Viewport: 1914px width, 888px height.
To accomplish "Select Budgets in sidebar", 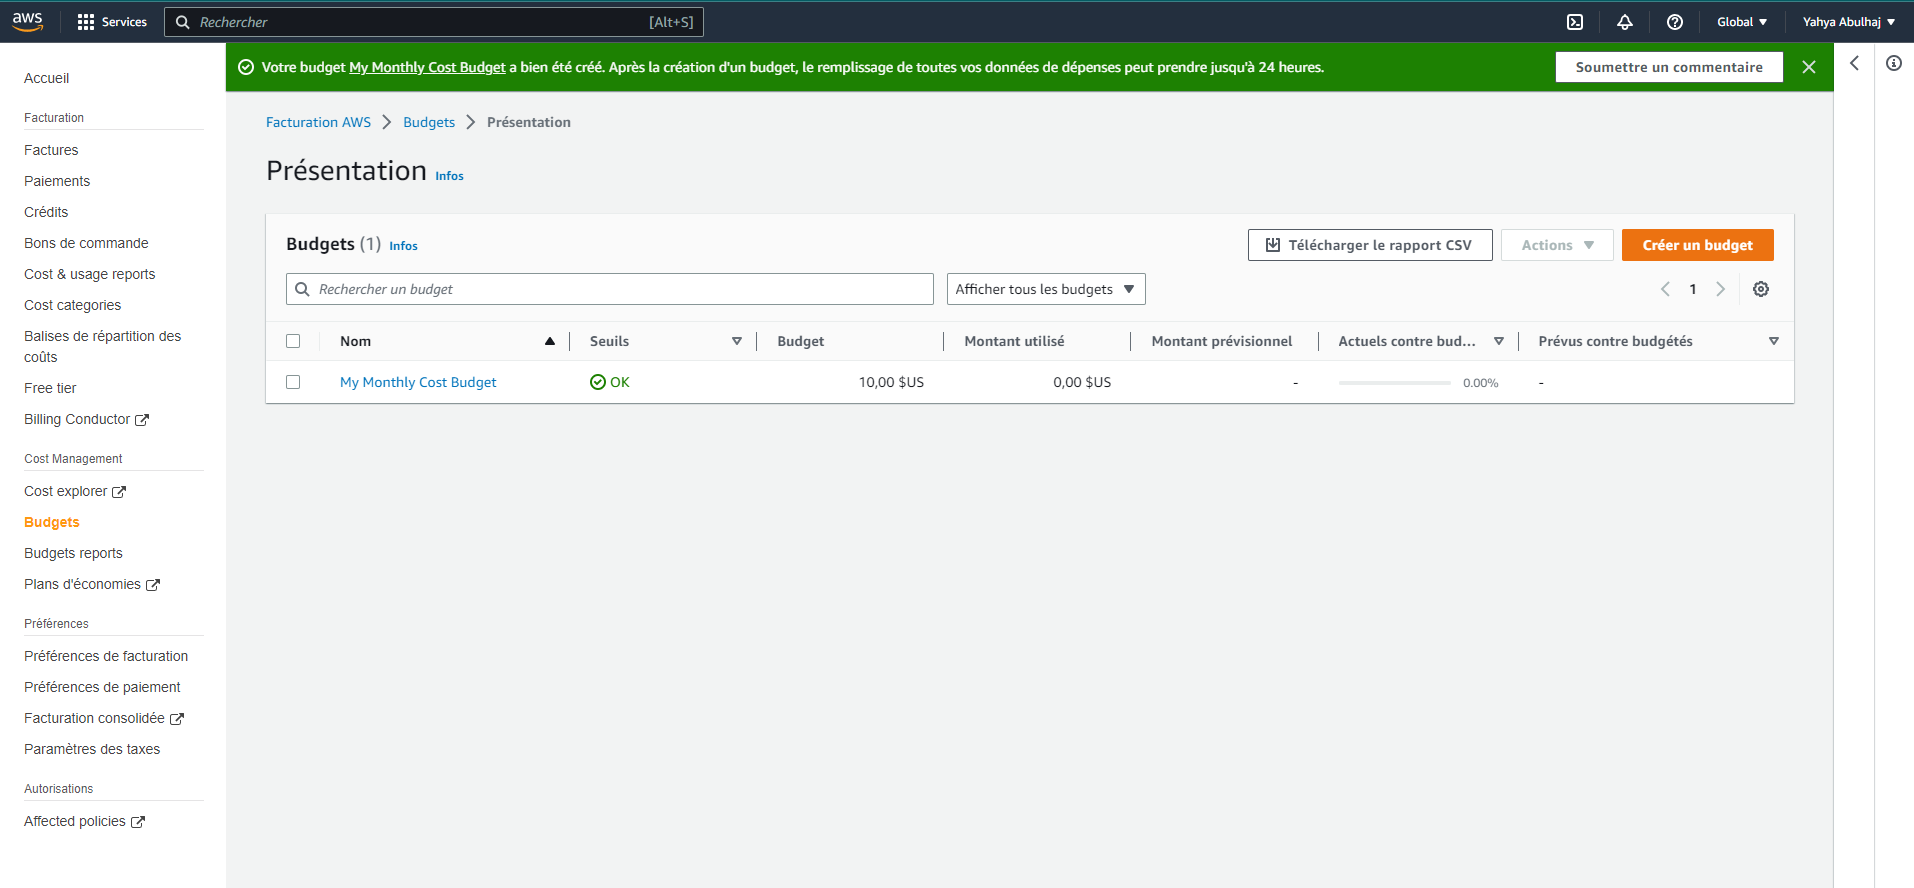I will [52, 522].
